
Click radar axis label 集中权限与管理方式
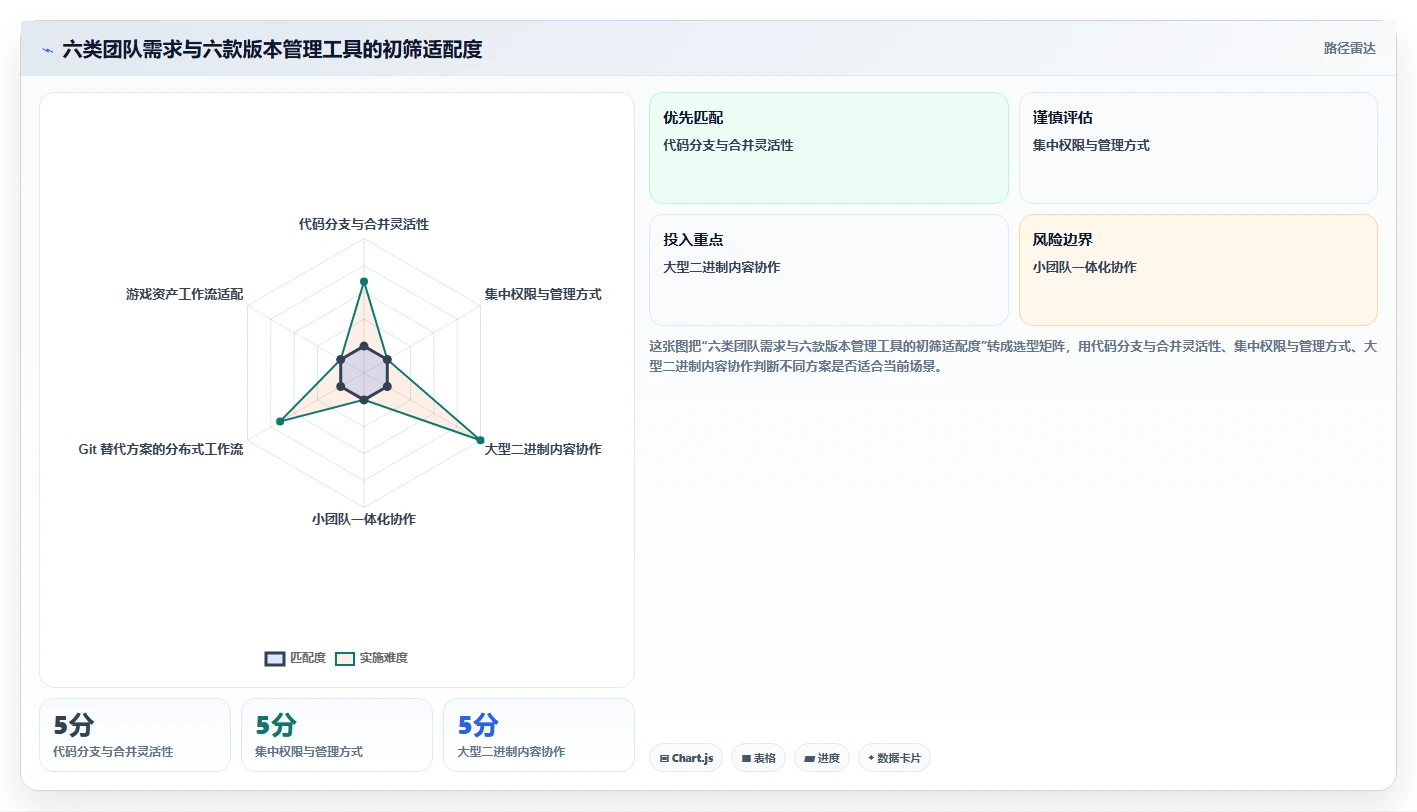tap(543, 294)
